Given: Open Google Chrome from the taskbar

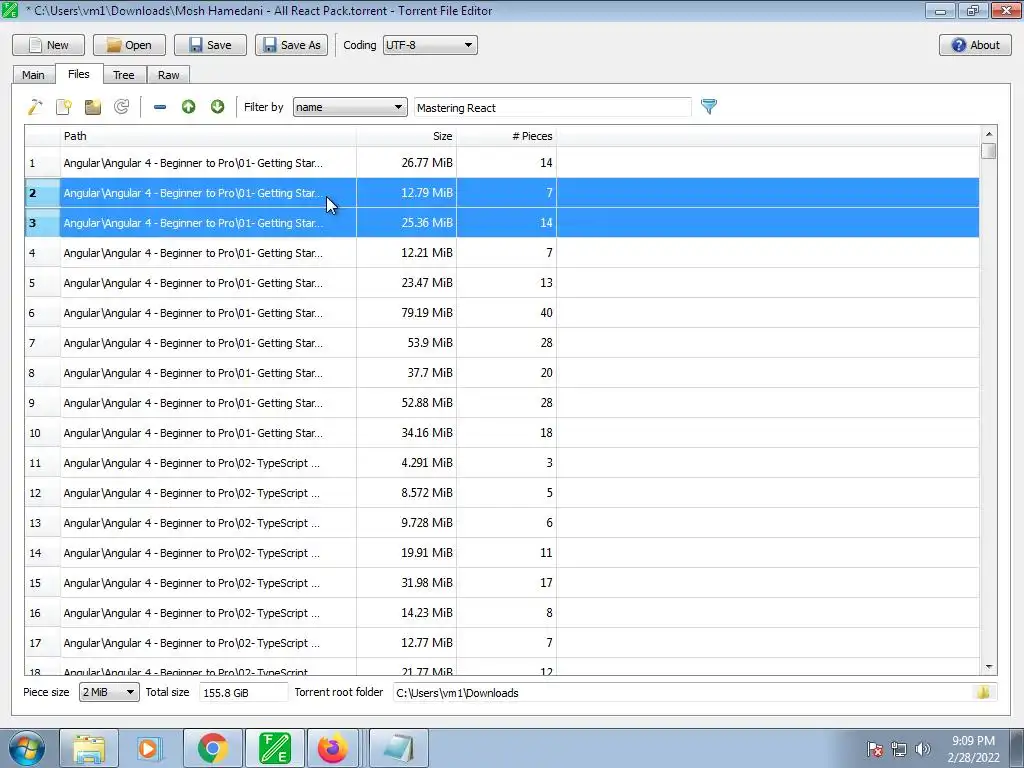Looking at the screenshot, I should coord(212,748).
